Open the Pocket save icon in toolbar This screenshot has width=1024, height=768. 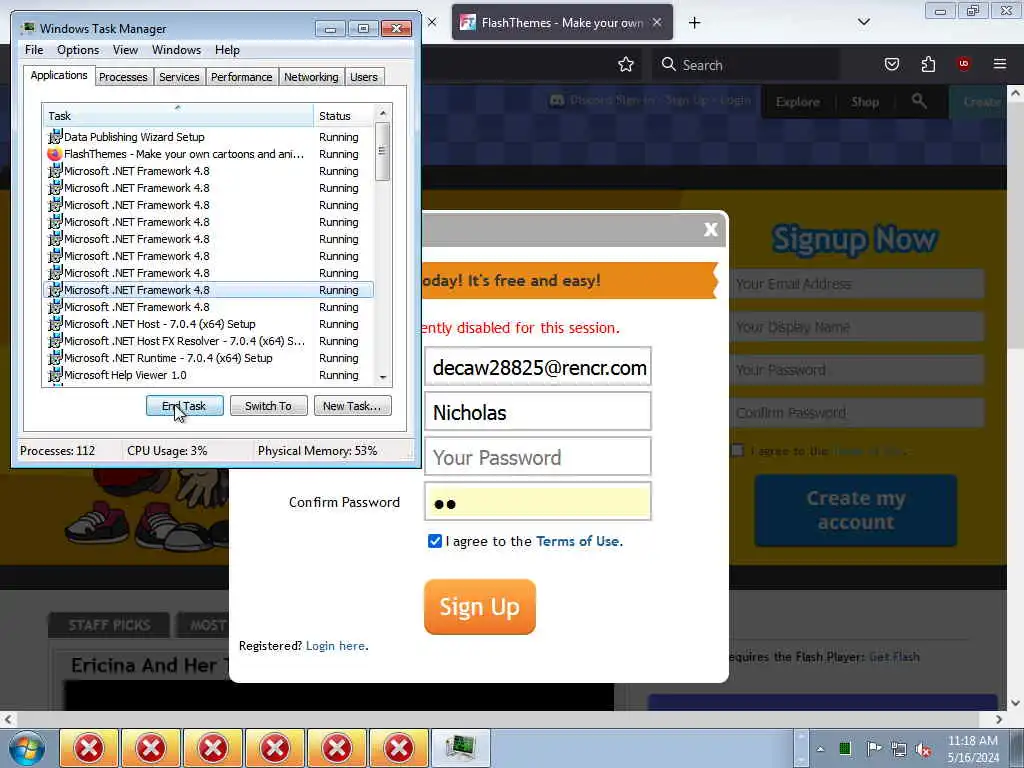click(x=891, y=64)
